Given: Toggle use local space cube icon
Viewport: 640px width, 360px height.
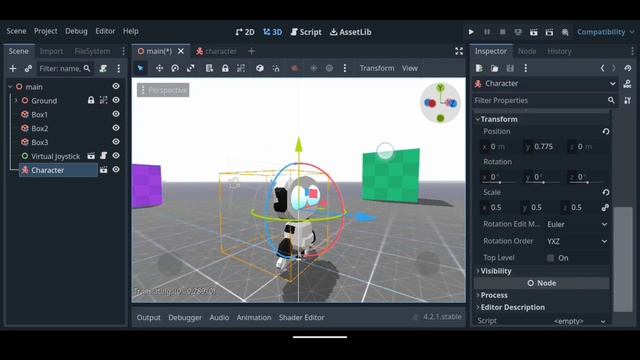Looking at the screenshot, I should 260,68.
